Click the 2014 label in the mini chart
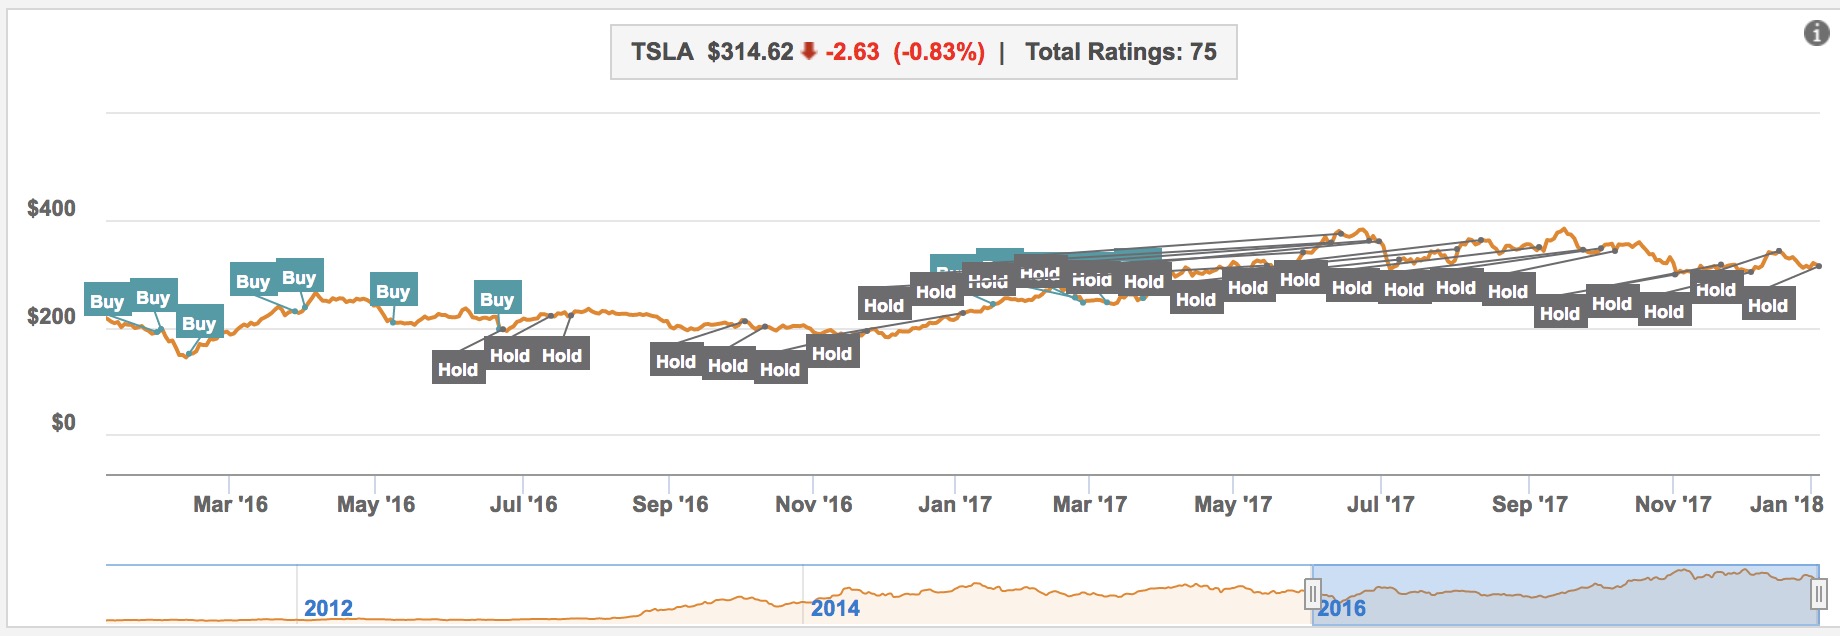Screen dimensions: 1840x636 (837, 607)
